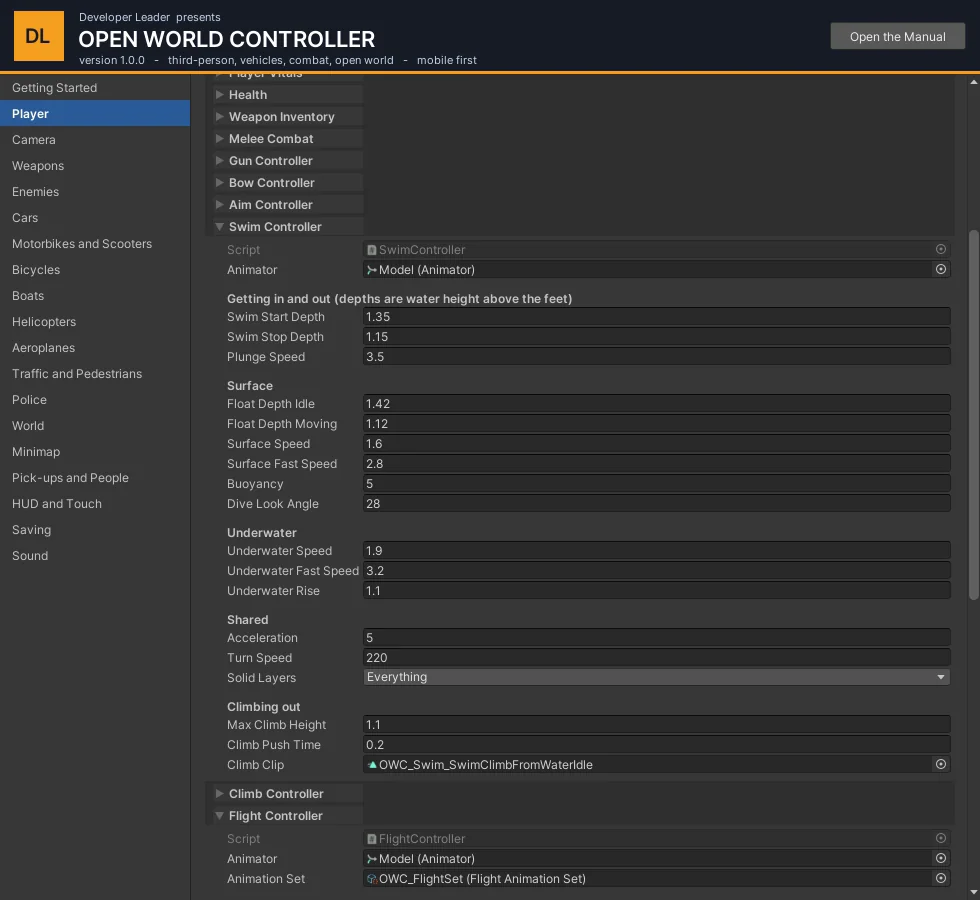The width and height of the screenshot is (980, 900).
Task: Click the Open the Manual button
Action: coord(898,36)
